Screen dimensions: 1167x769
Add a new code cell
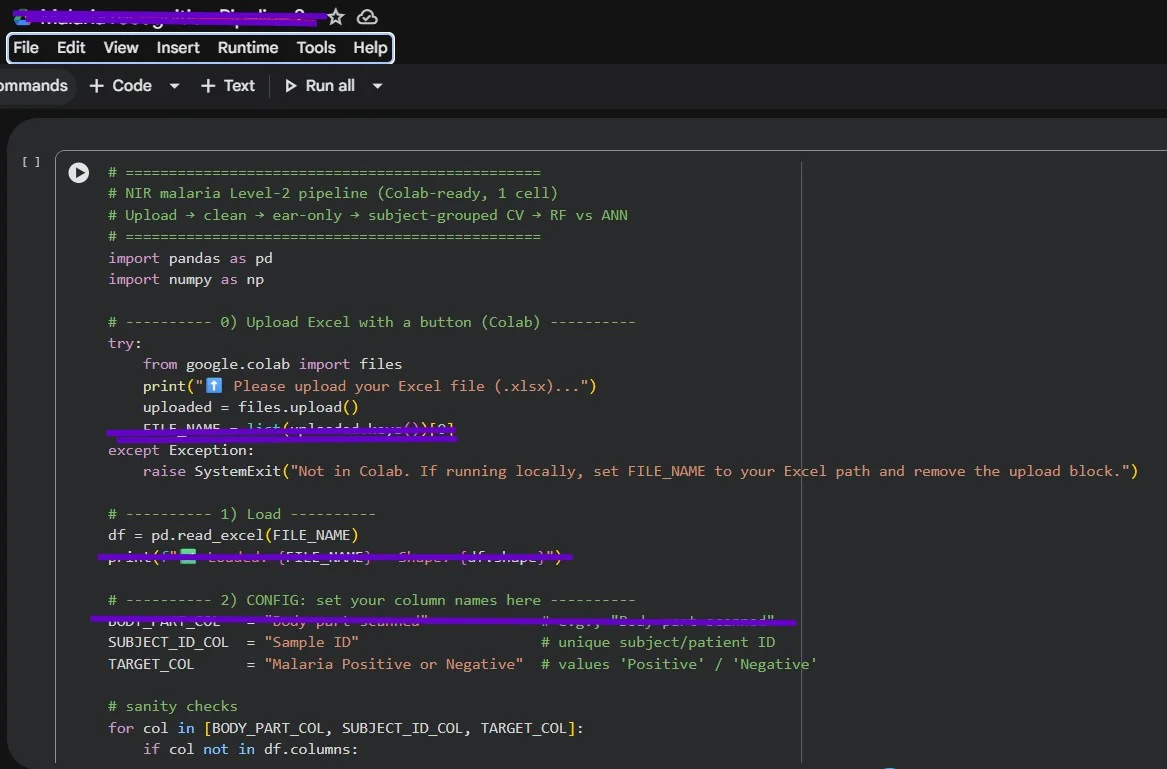tap(121, 86)
